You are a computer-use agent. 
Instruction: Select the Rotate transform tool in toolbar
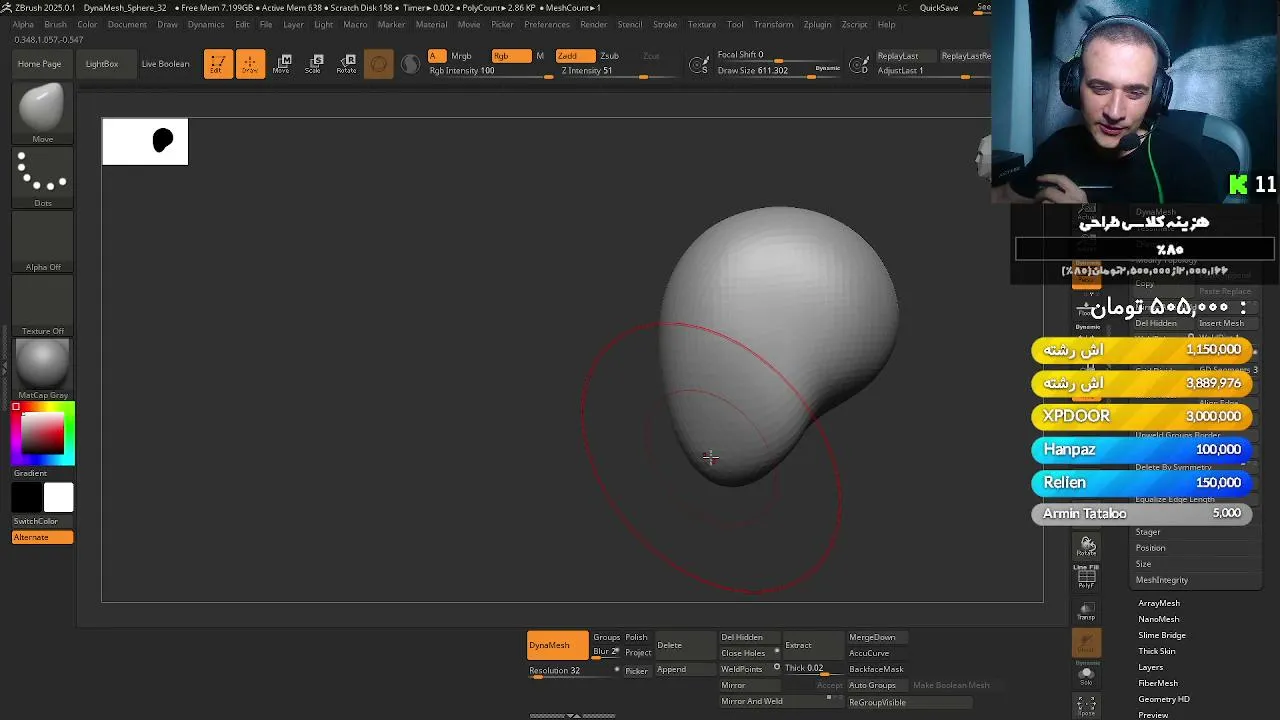(346, 64)
